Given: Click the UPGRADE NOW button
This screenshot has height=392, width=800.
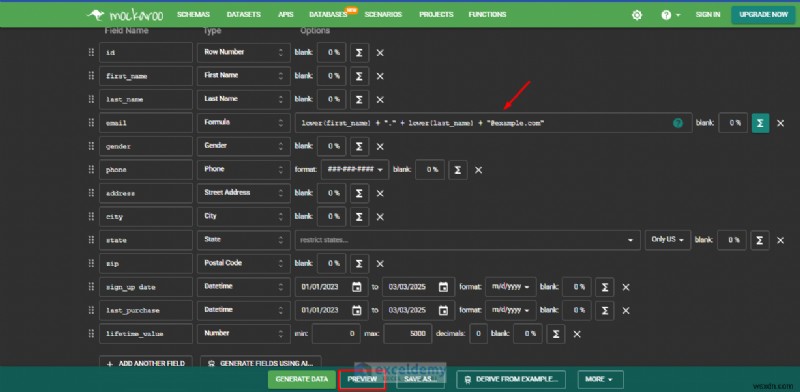Looking at the screenshot, I should point(763,15).
